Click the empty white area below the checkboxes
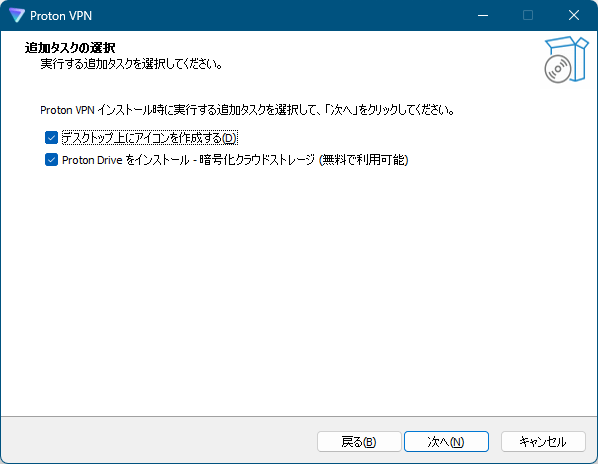Image resolution: width=598 pixels, height=464 pixels. pyautogui.click(x=299, y=290)
